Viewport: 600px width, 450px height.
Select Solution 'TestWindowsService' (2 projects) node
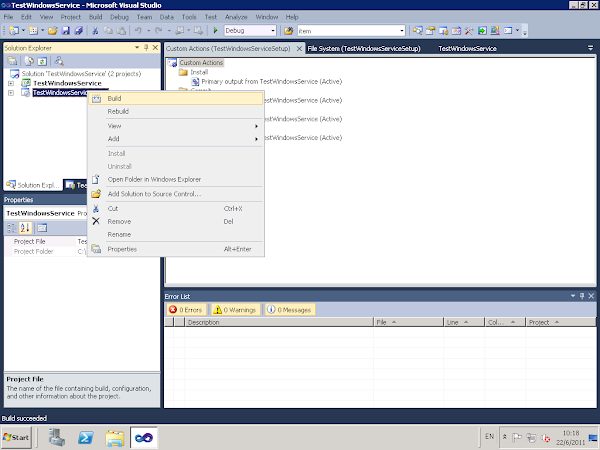click(x=81, y=73)
